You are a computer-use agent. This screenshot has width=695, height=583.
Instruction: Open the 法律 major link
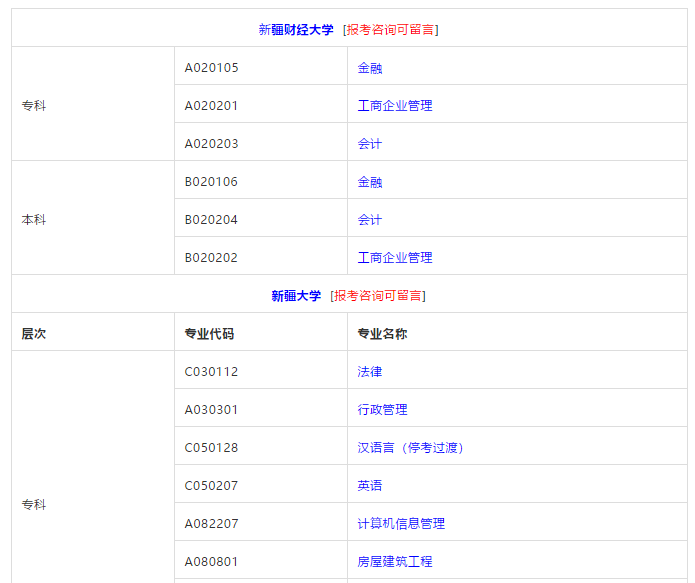(370, 372)
